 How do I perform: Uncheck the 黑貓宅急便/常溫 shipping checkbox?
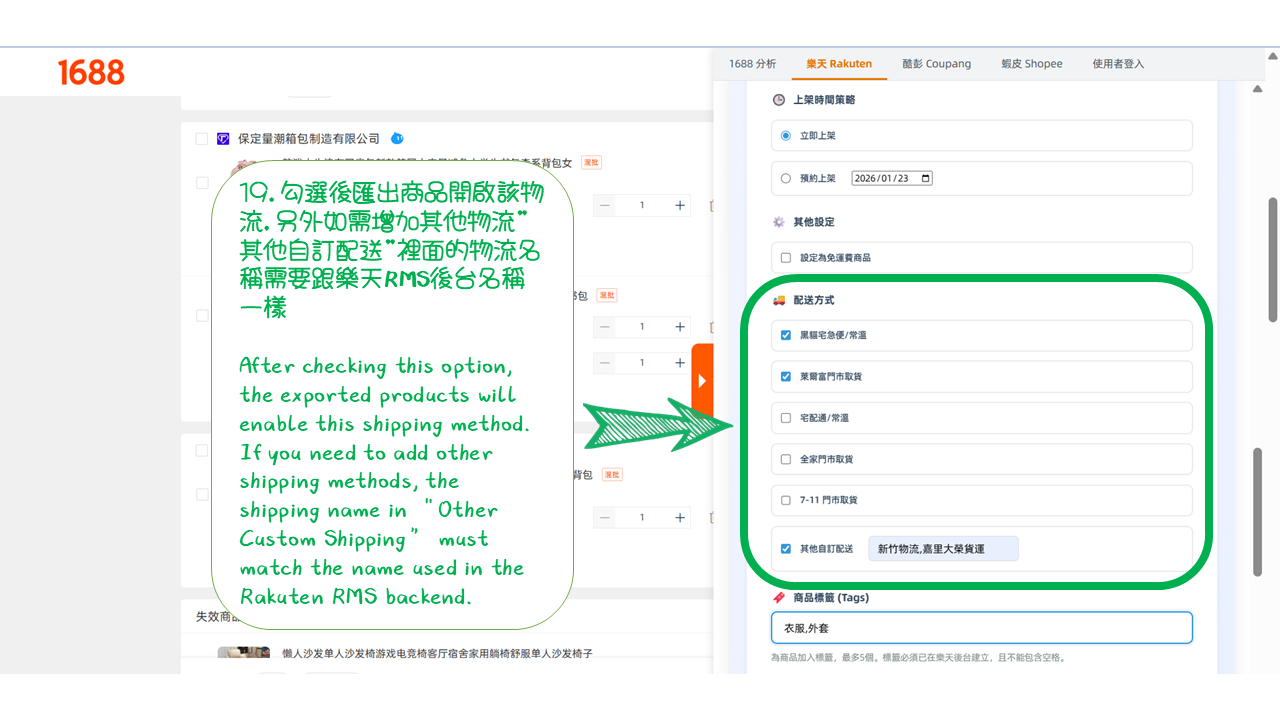click(x=786, y=335)
